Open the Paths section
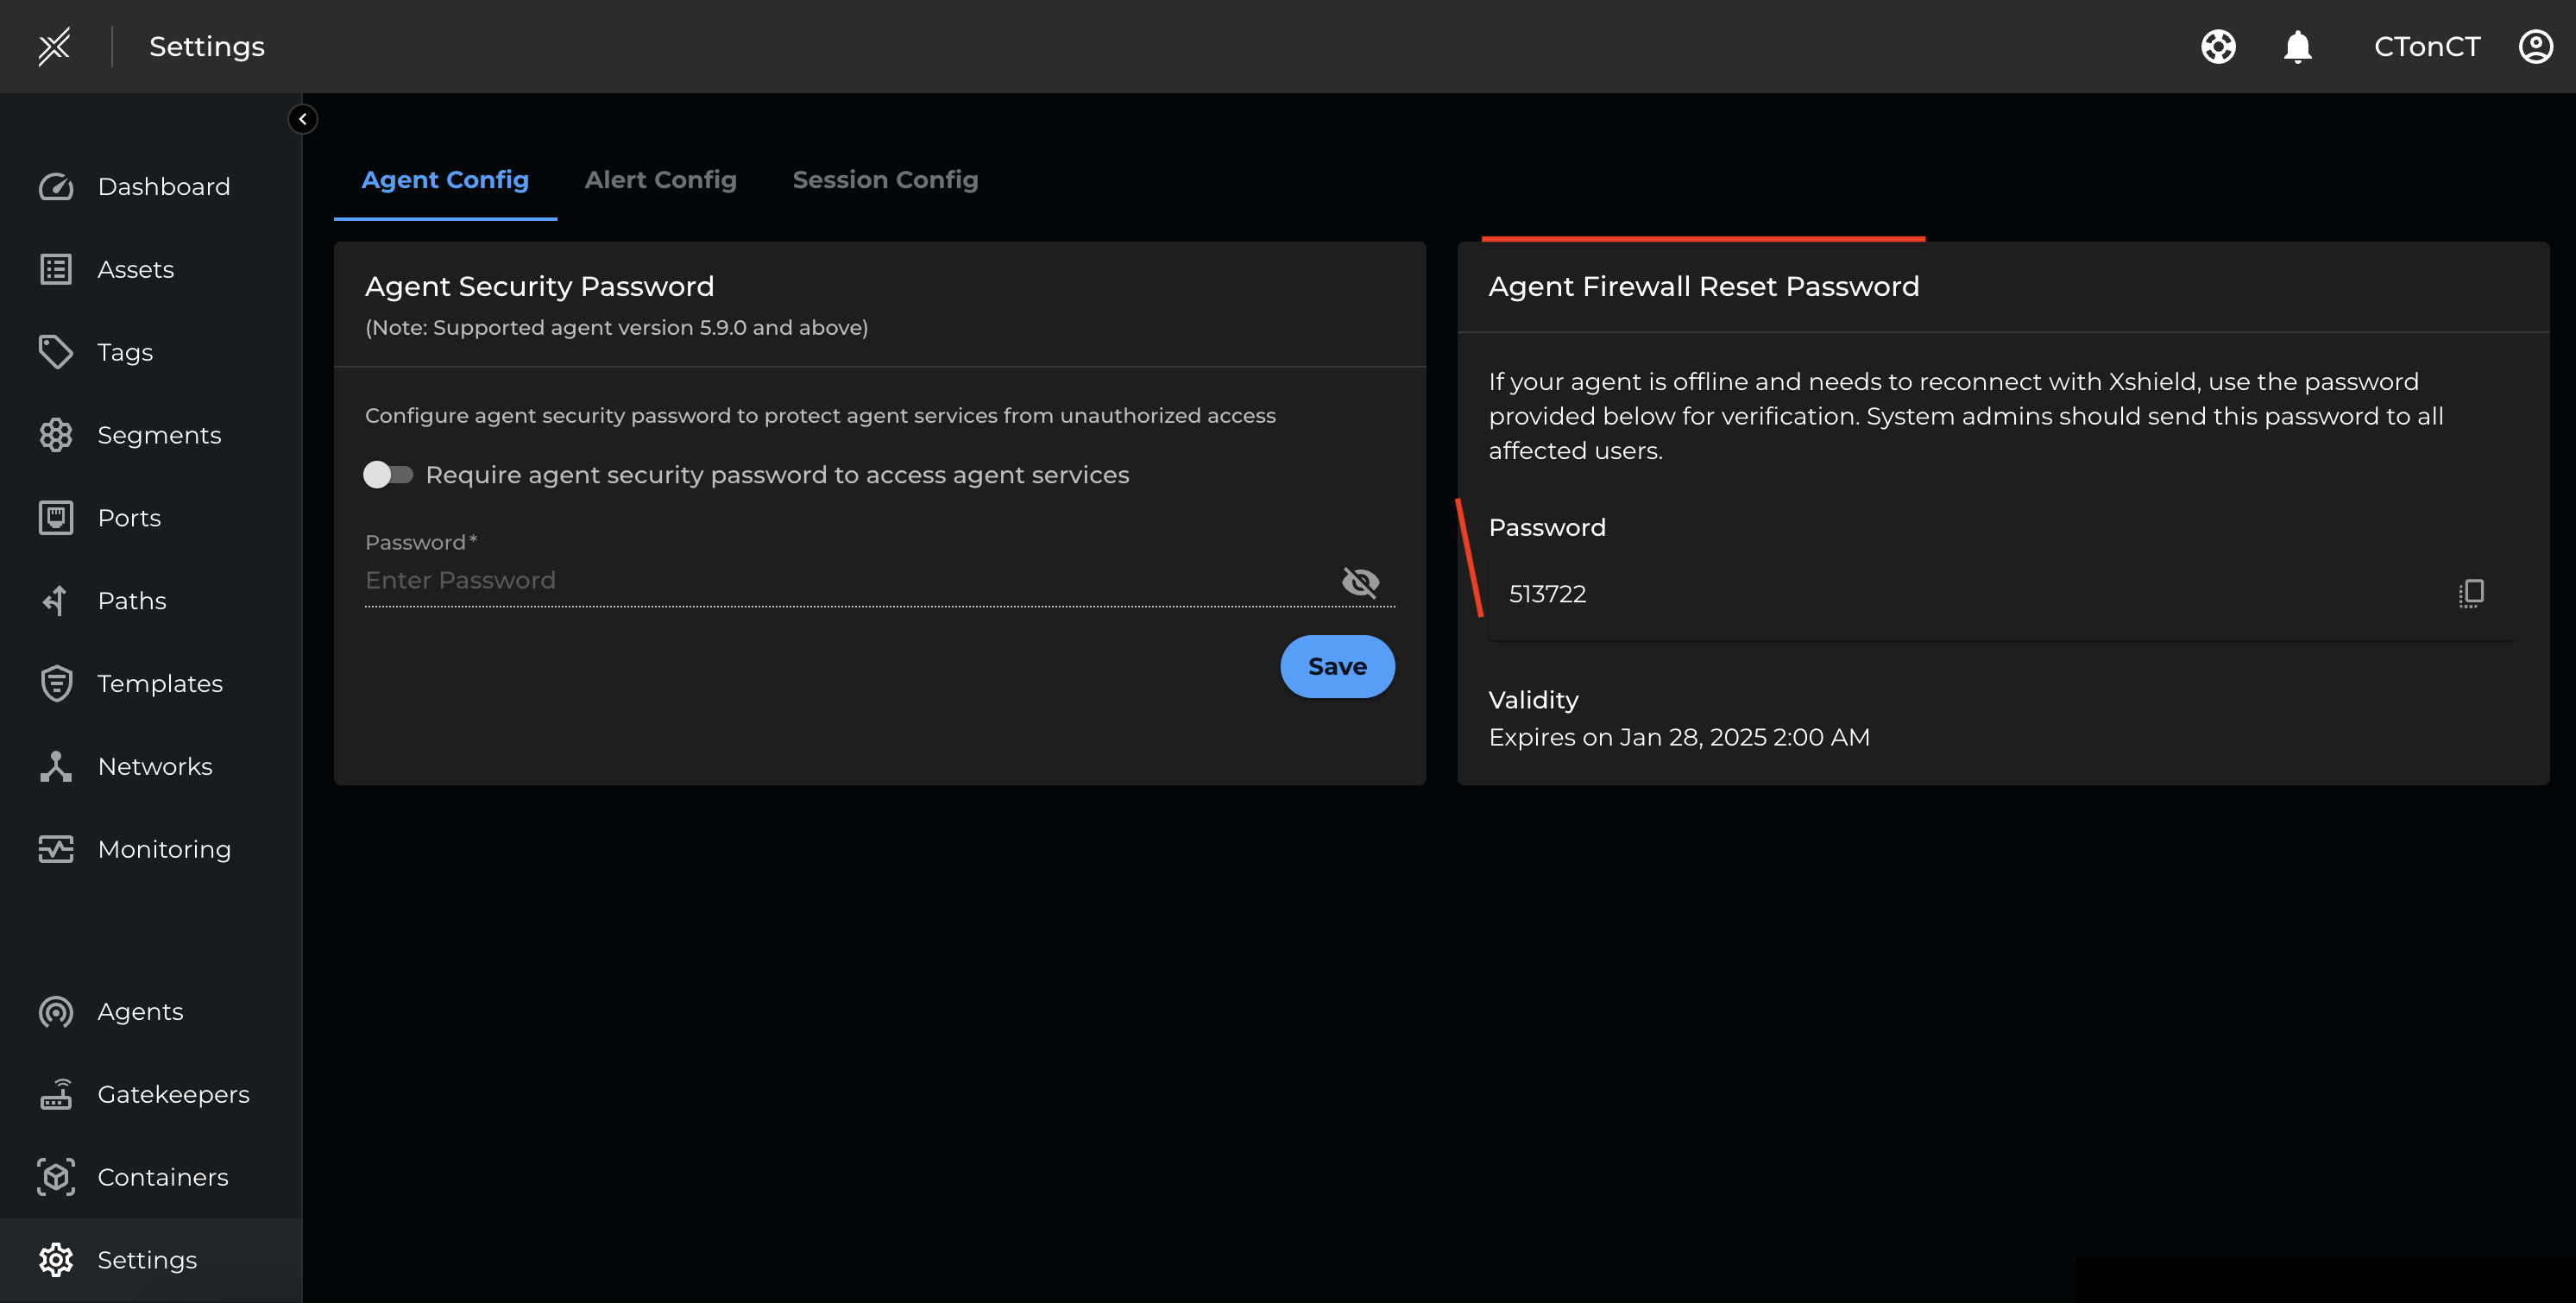This screenshot has width=2576, height=1303. [132, 600]
